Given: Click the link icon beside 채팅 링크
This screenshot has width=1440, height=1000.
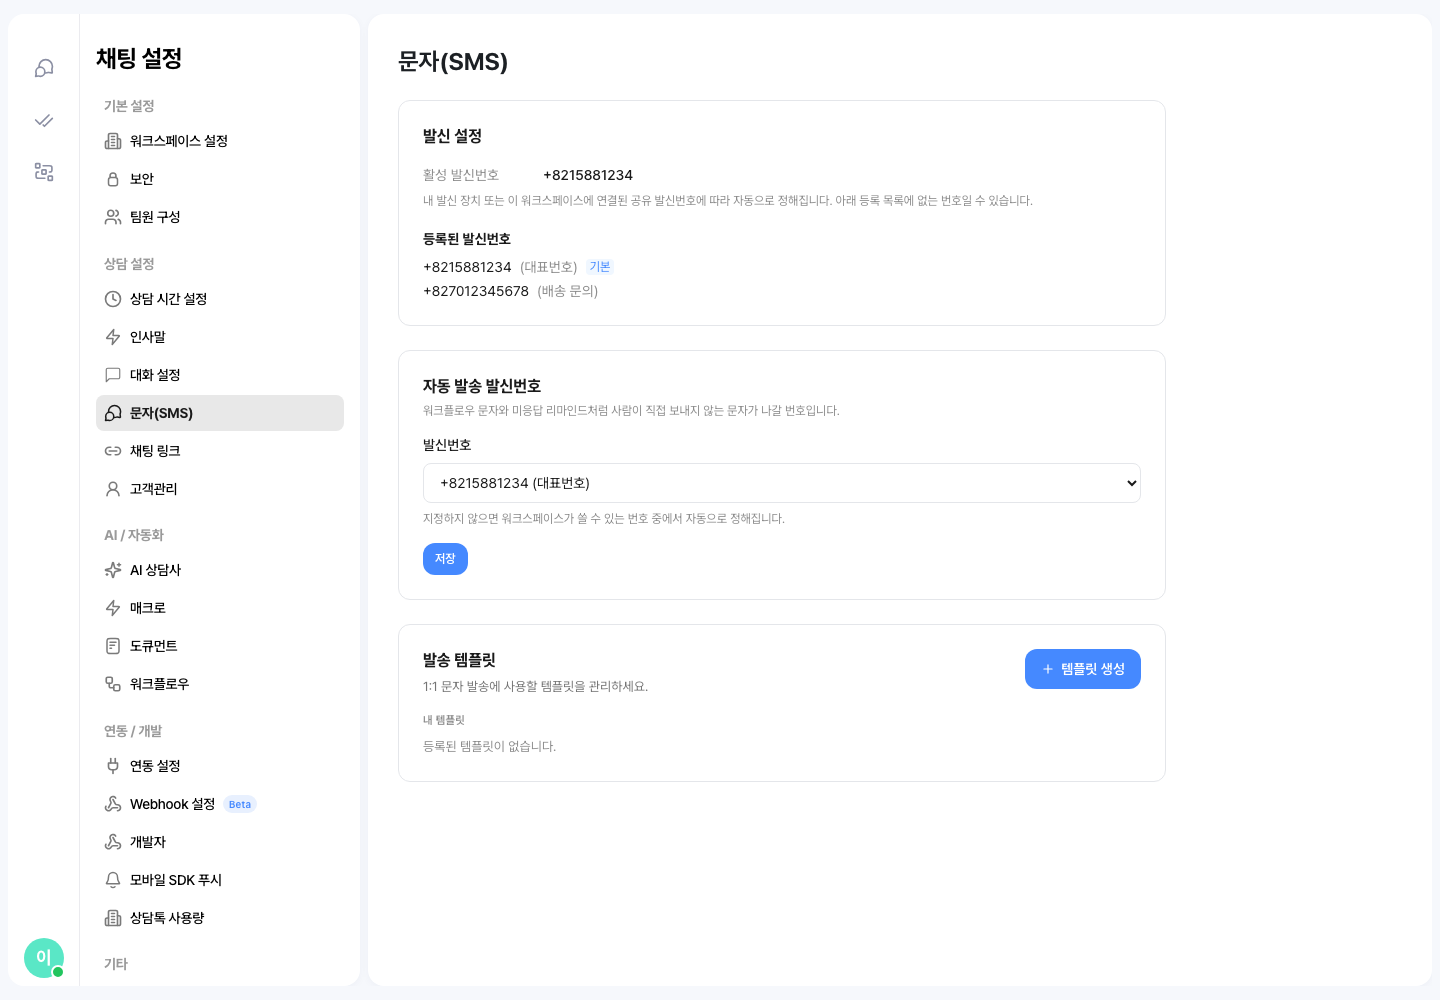Looking at the screenshot, I should point(113,451).
